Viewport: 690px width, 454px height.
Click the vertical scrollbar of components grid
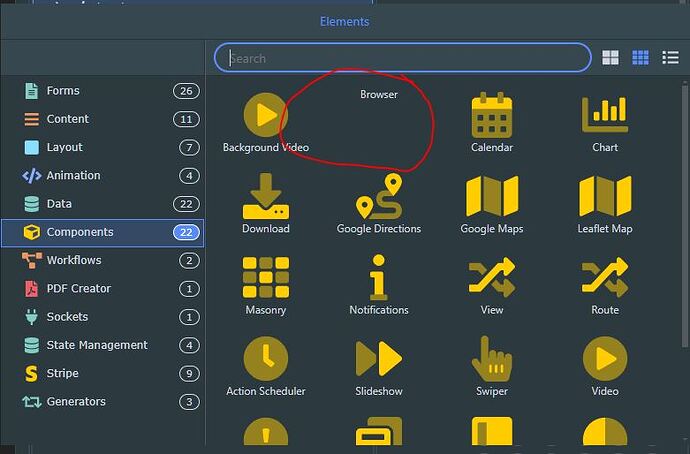click(684, 216)
